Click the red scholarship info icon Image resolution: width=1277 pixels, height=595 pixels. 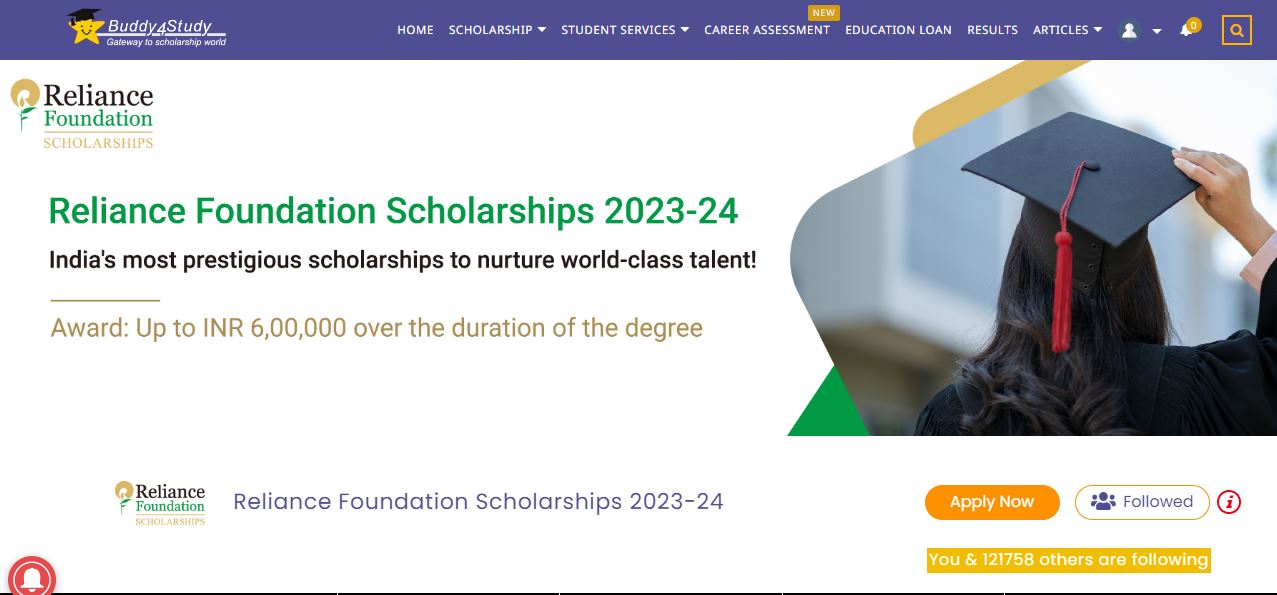pos(1229,502)
